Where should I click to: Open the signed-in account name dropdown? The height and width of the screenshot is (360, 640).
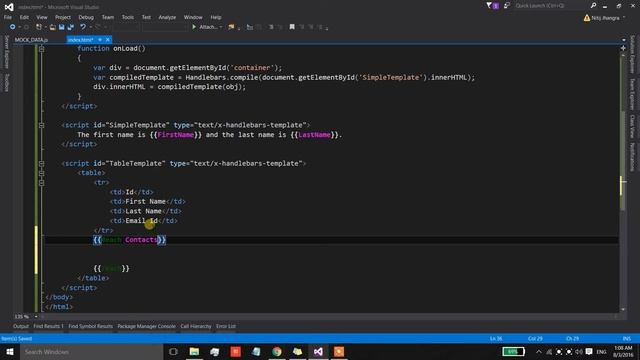tap(624, 18)
